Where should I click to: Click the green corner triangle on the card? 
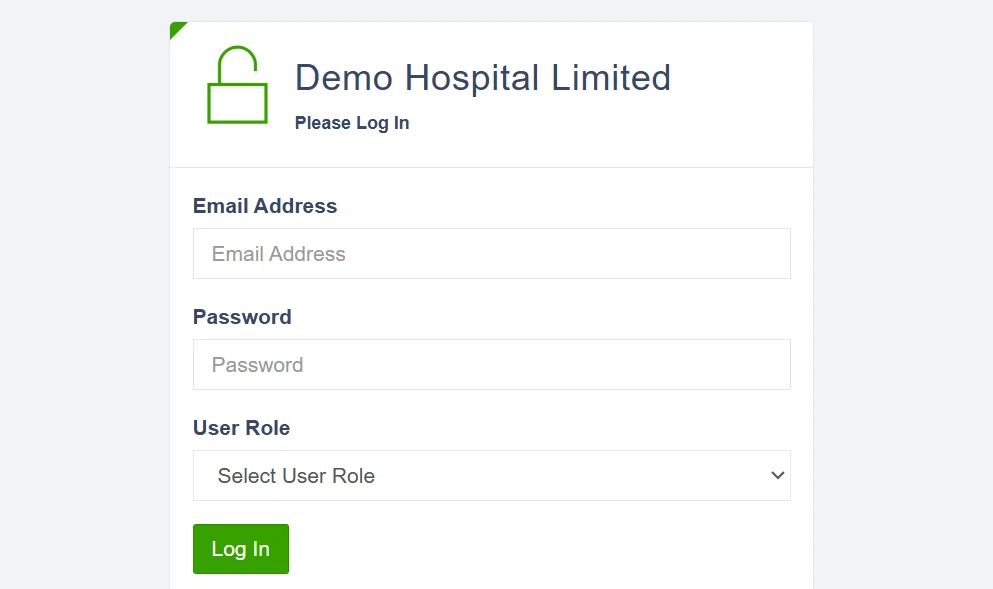tap(176, 28)
